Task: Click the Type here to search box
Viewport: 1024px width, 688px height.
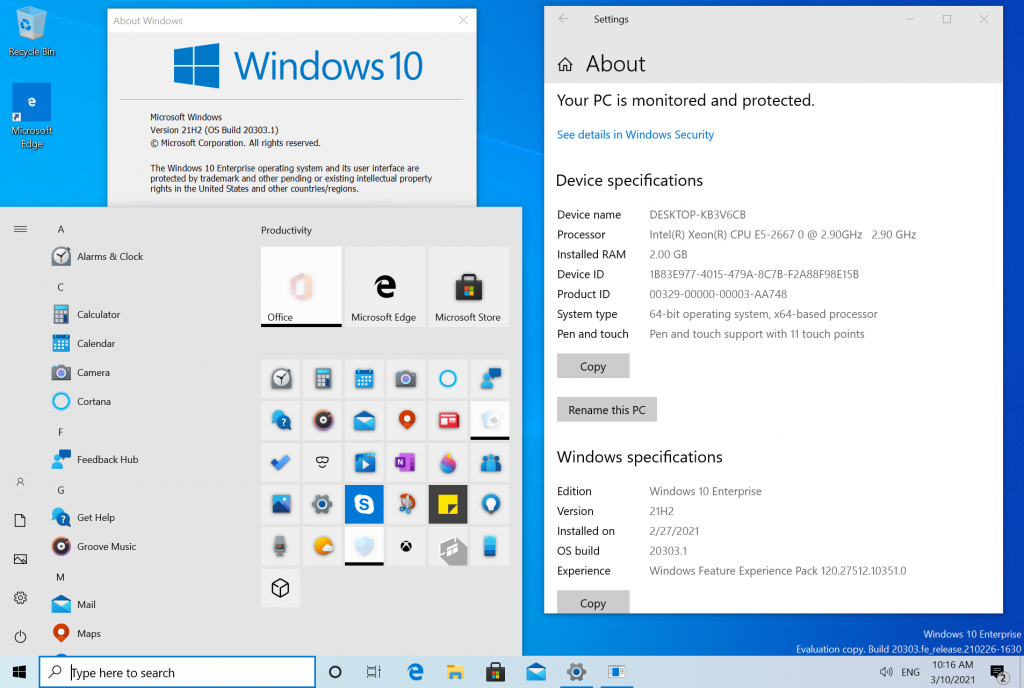Action: (x=178, y=672)
